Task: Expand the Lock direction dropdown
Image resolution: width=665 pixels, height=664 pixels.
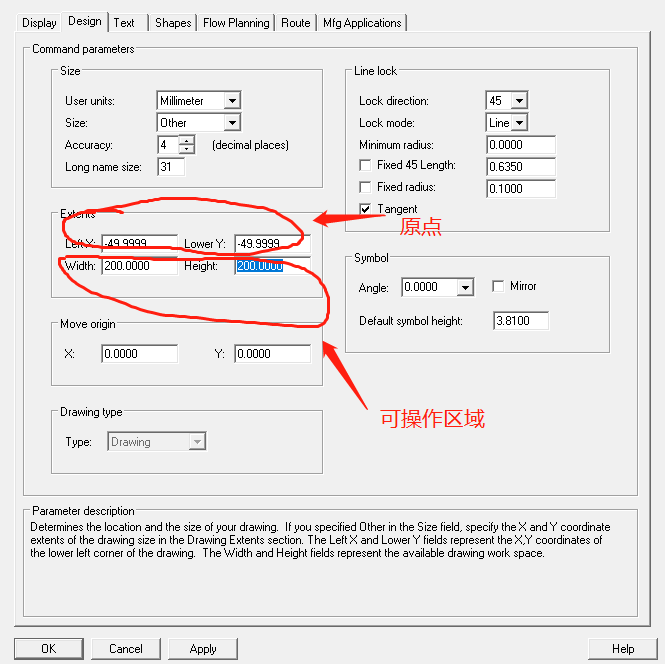Action: click(x=518, y=101)
